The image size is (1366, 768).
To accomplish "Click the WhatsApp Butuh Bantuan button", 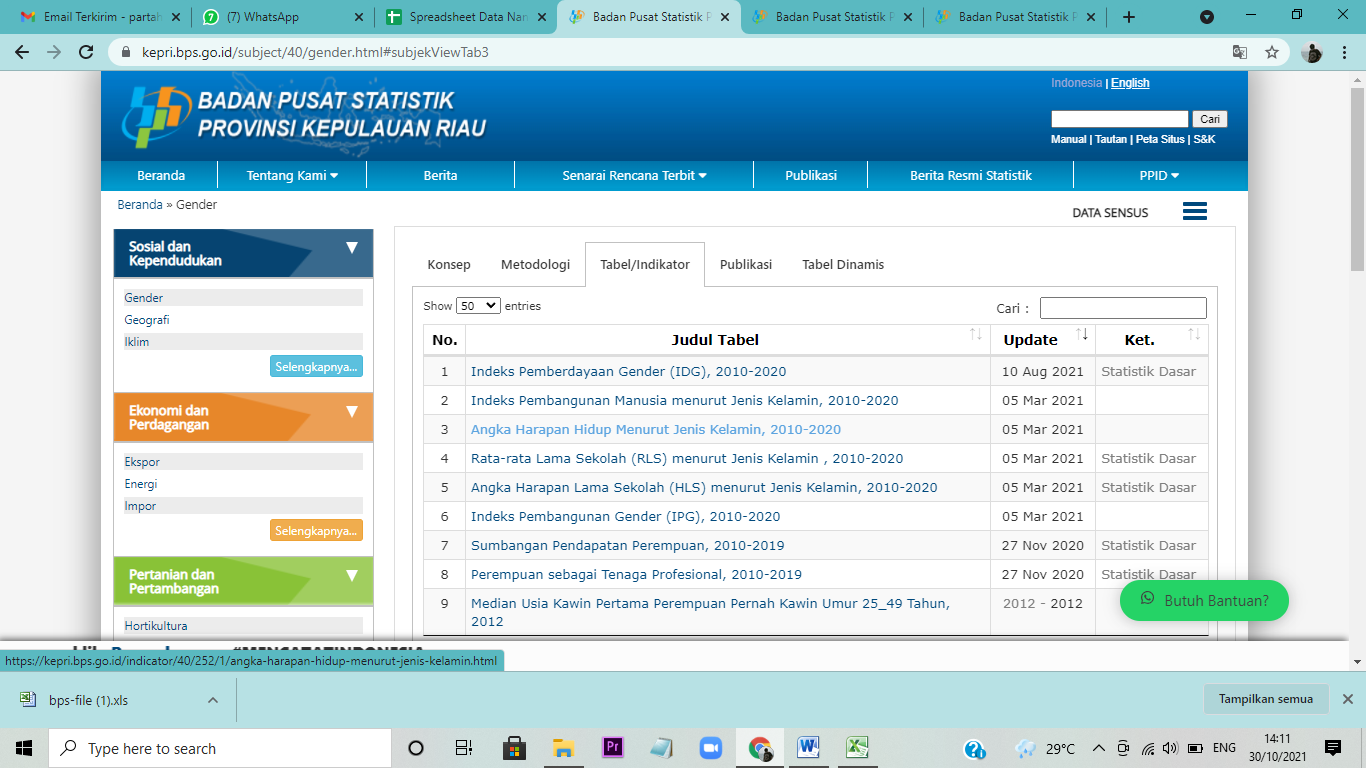I will [1204, 601].
